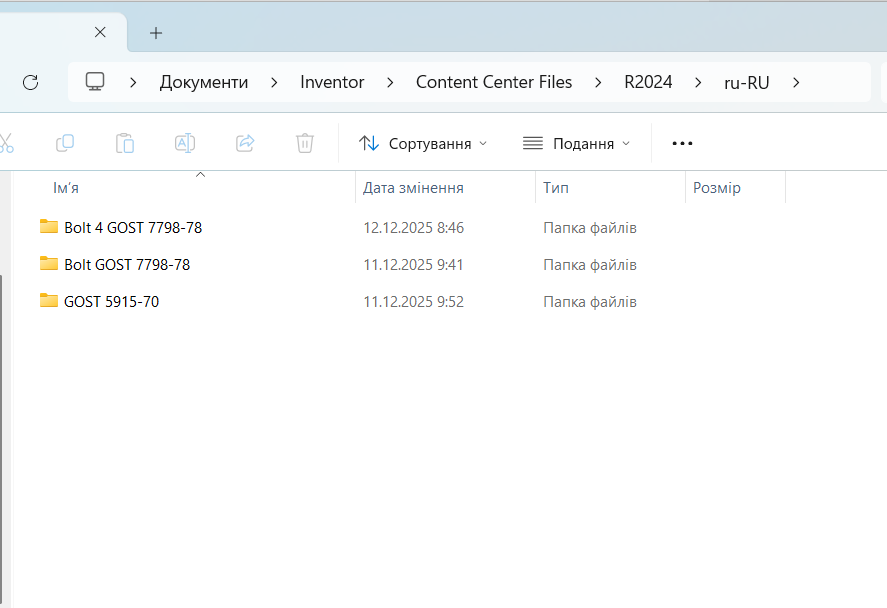This screenshot has height=608, width=887.
Task: Open the Сортування sort dropdown
Action: [x=423, y=144]
